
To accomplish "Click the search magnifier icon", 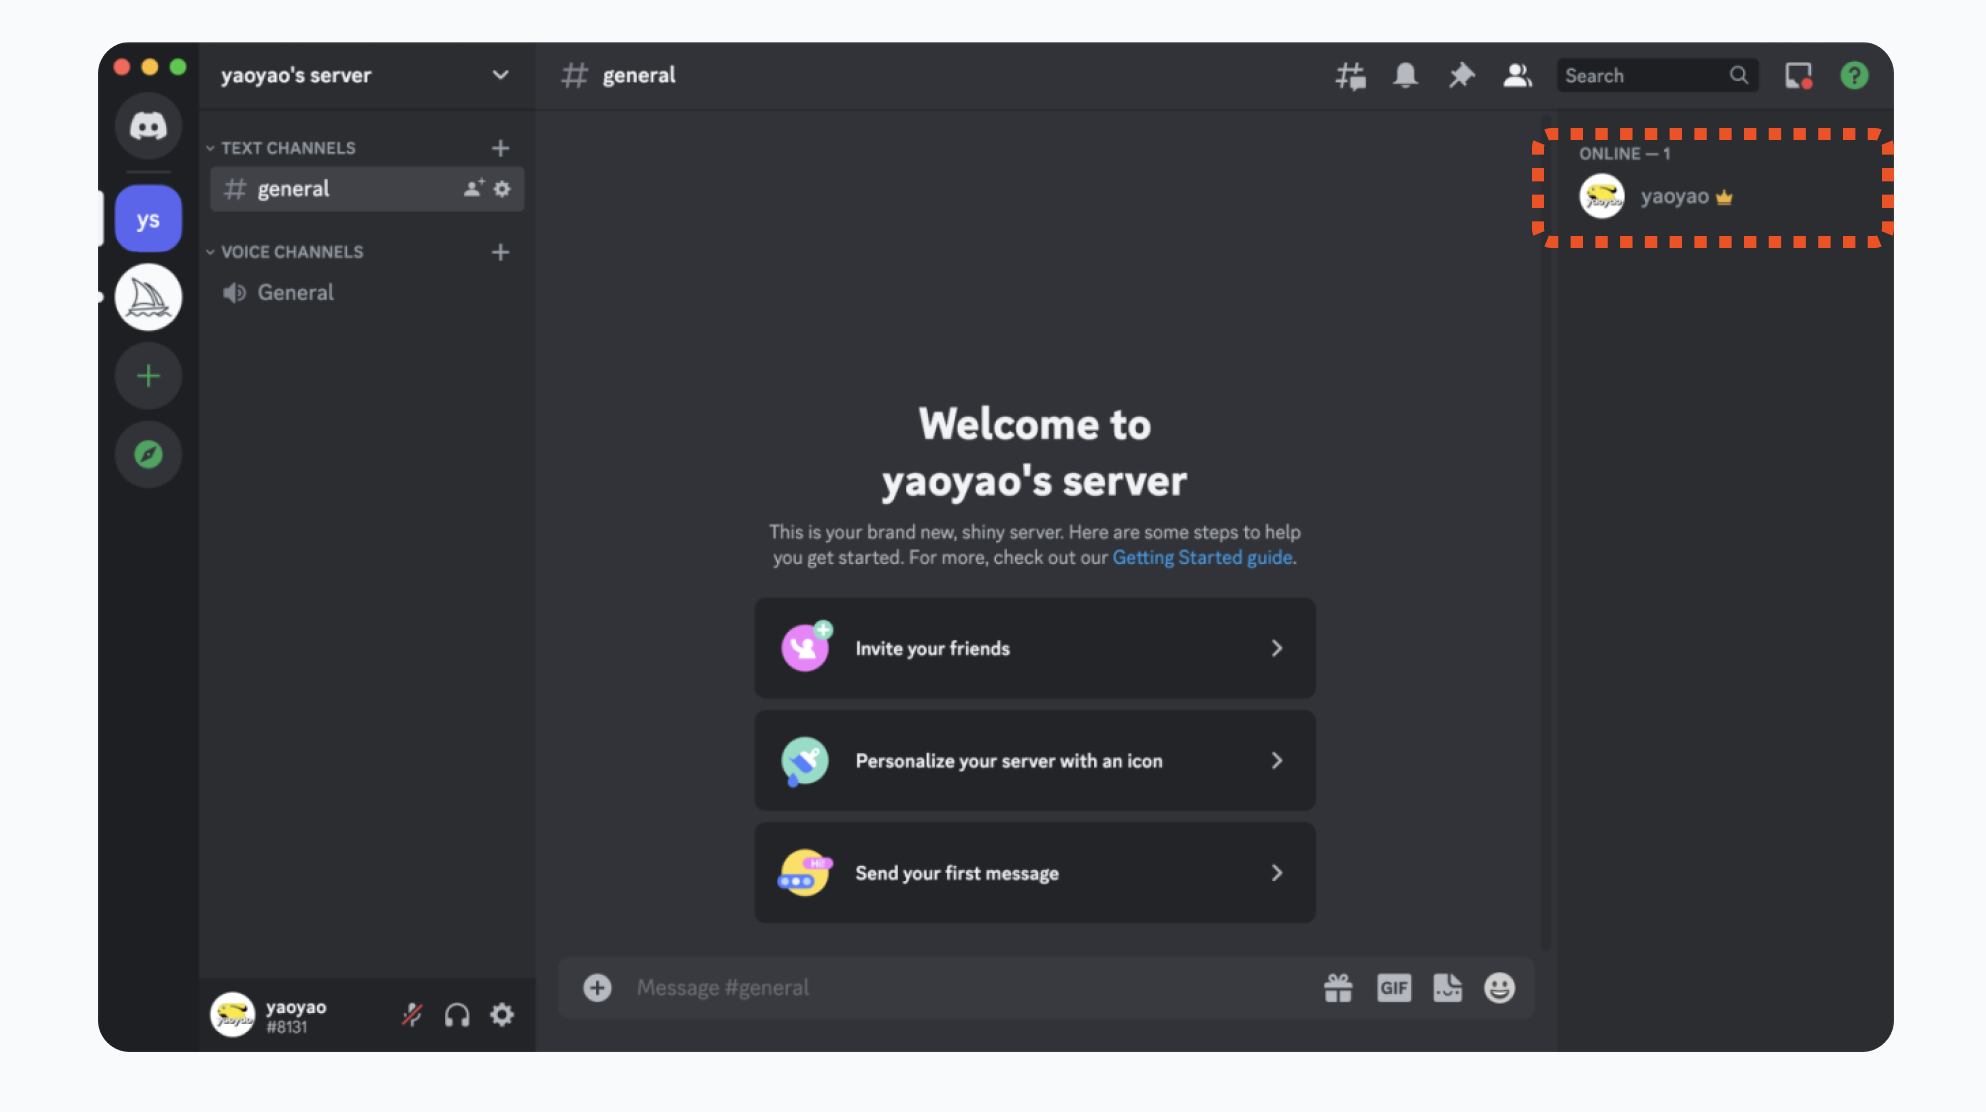I will point(1739,75).
